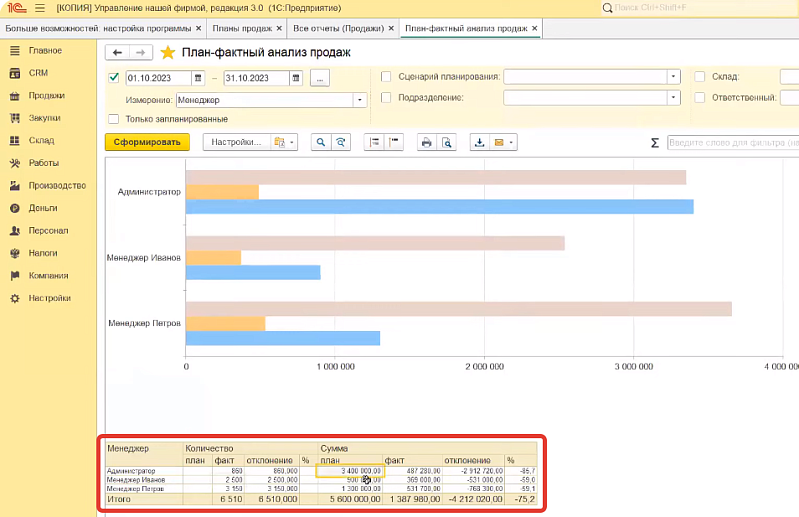
Task: Open period selection ellipsis button
Action: tap(320, 78)
